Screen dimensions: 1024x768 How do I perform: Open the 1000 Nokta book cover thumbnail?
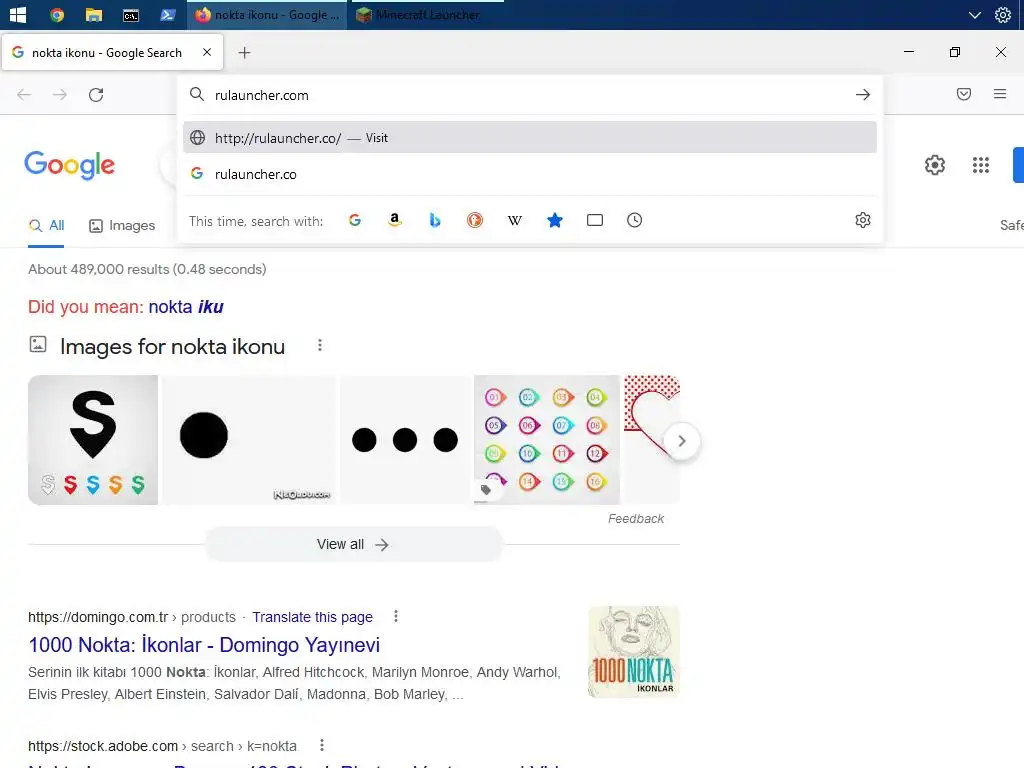coord(633,652)
